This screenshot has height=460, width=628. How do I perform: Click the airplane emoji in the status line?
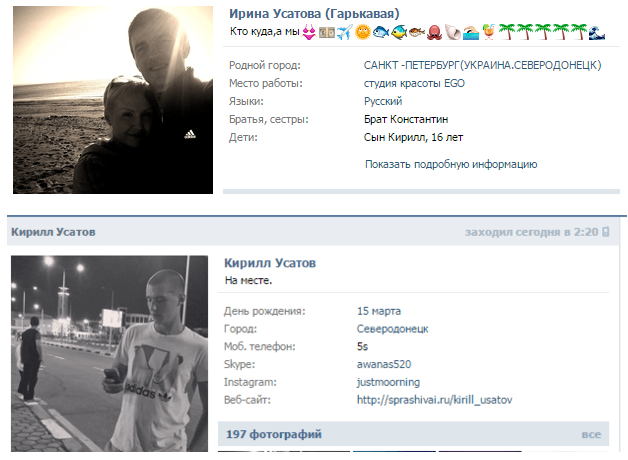click(344, 32)
